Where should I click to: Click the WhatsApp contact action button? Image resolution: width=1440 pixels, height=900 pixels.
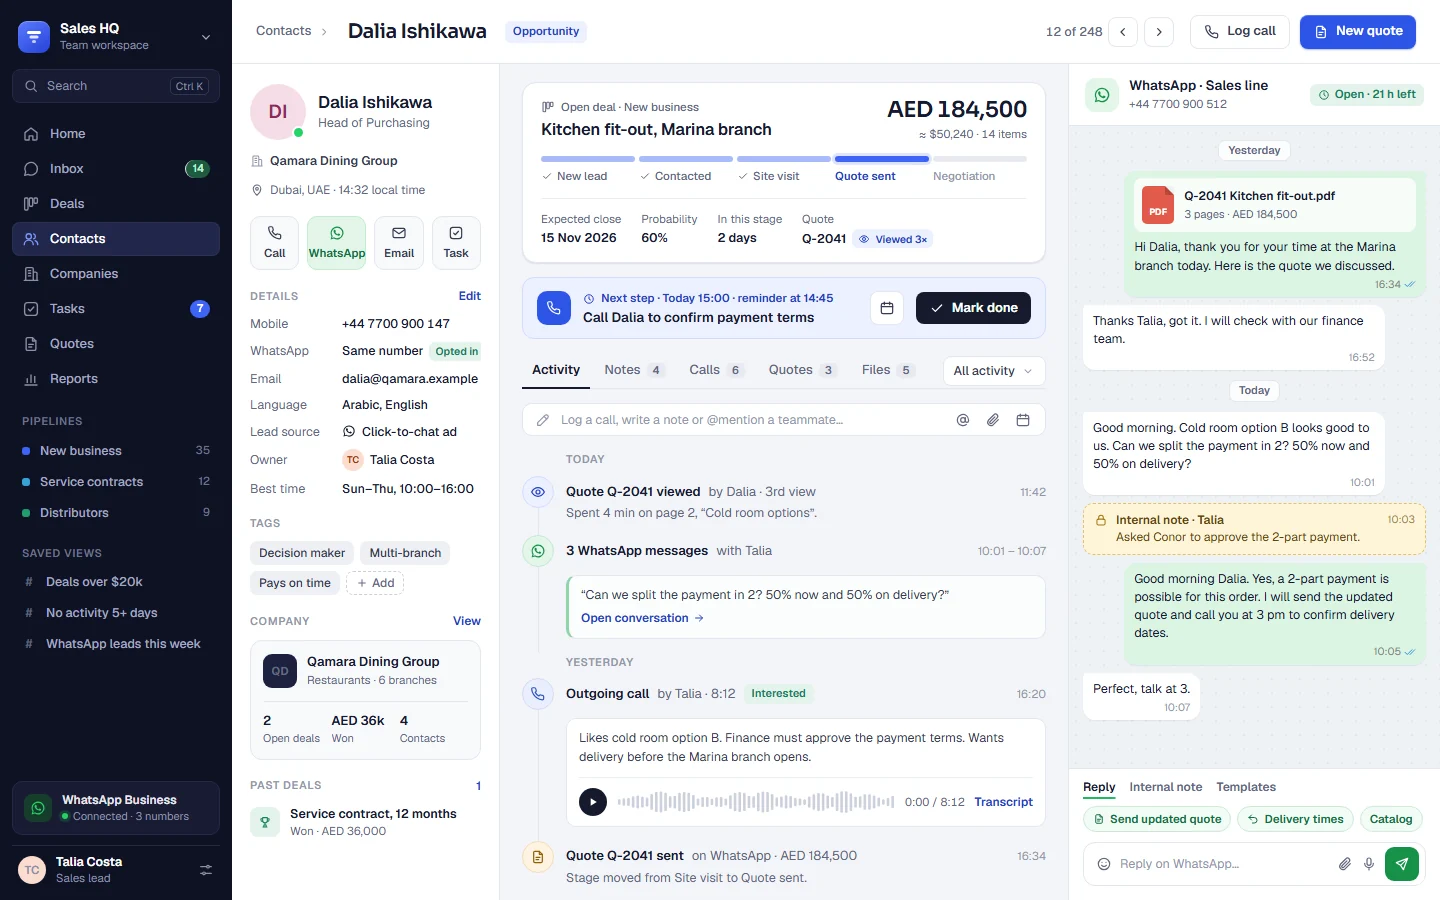click(336, 243)
